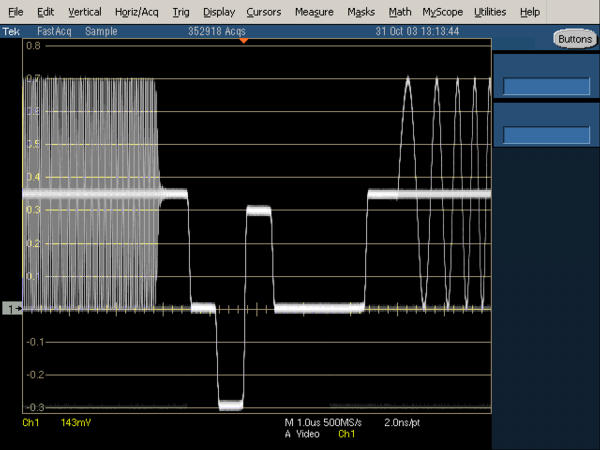600x450 pixels.
Task: Open the MyScope menu
Action: click(442, 12)
